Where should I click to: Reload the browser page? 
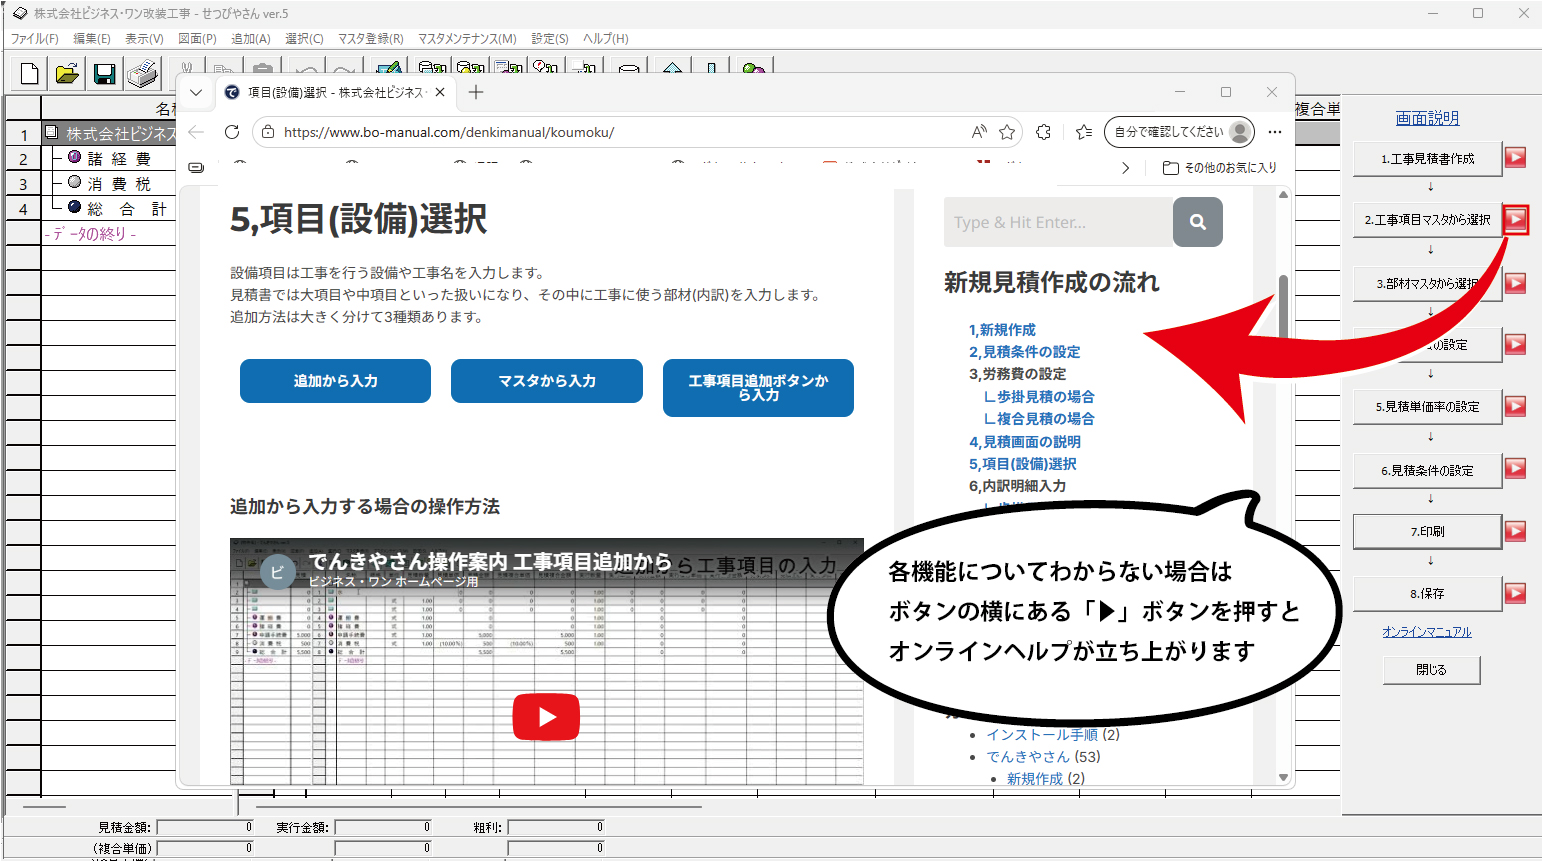tap(232, 132)
